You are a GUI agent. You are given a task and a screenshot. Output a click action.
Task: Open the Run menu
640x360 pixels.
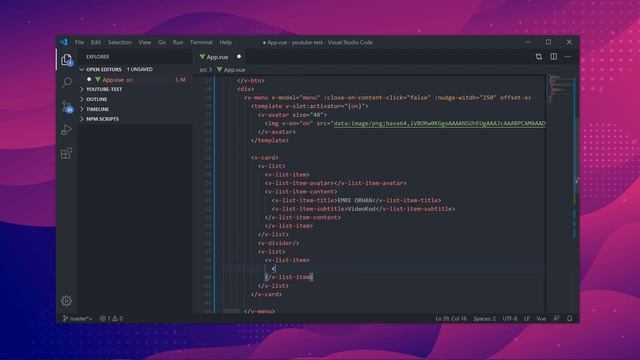[178, 42]
